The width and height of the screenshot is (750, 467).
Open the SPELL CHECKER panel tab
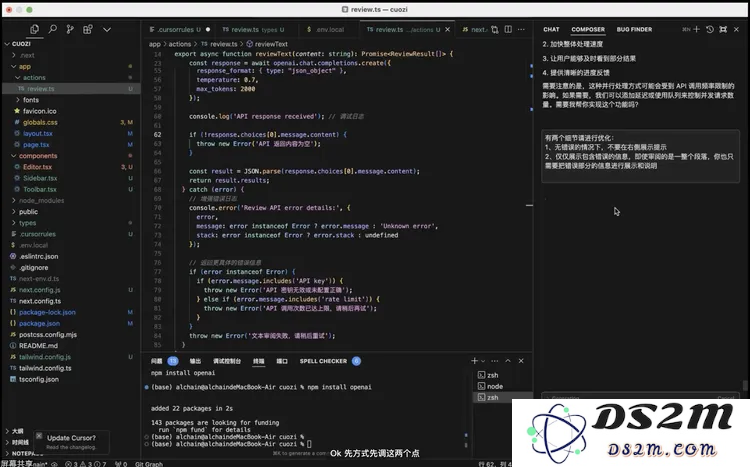(323, 361)
